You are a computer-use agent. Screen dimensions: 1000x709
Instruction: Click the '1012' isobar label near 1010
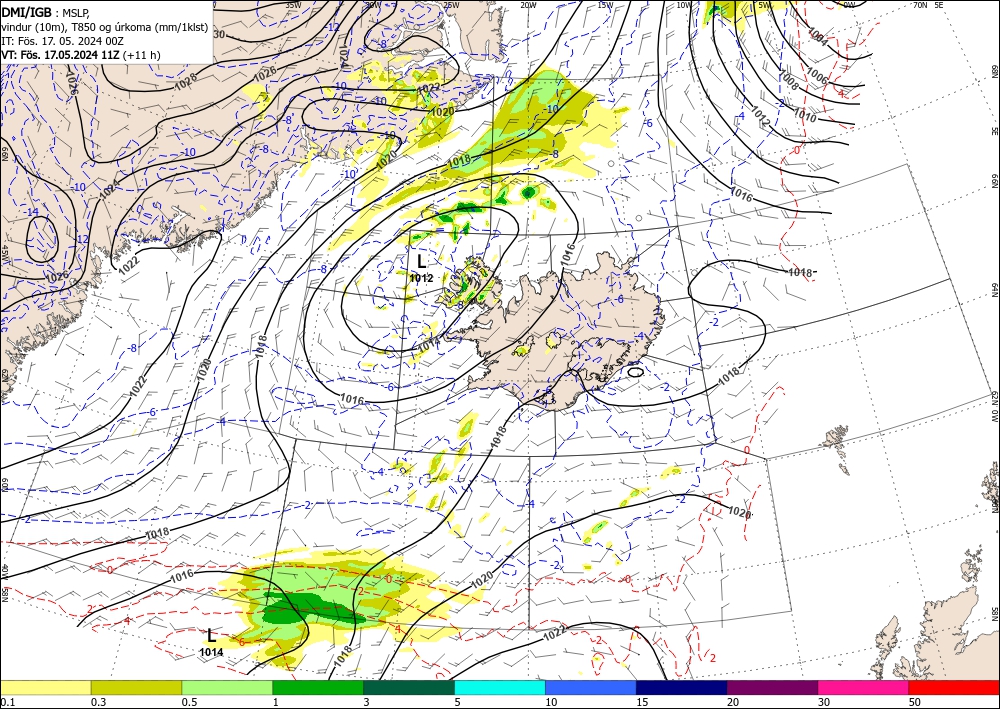coord(761,115)
